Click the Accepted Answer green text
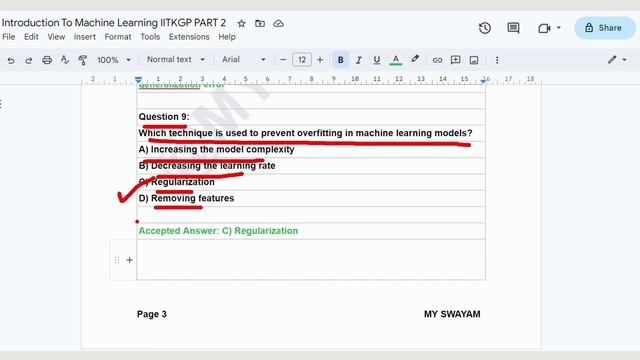 click(218, 231)
